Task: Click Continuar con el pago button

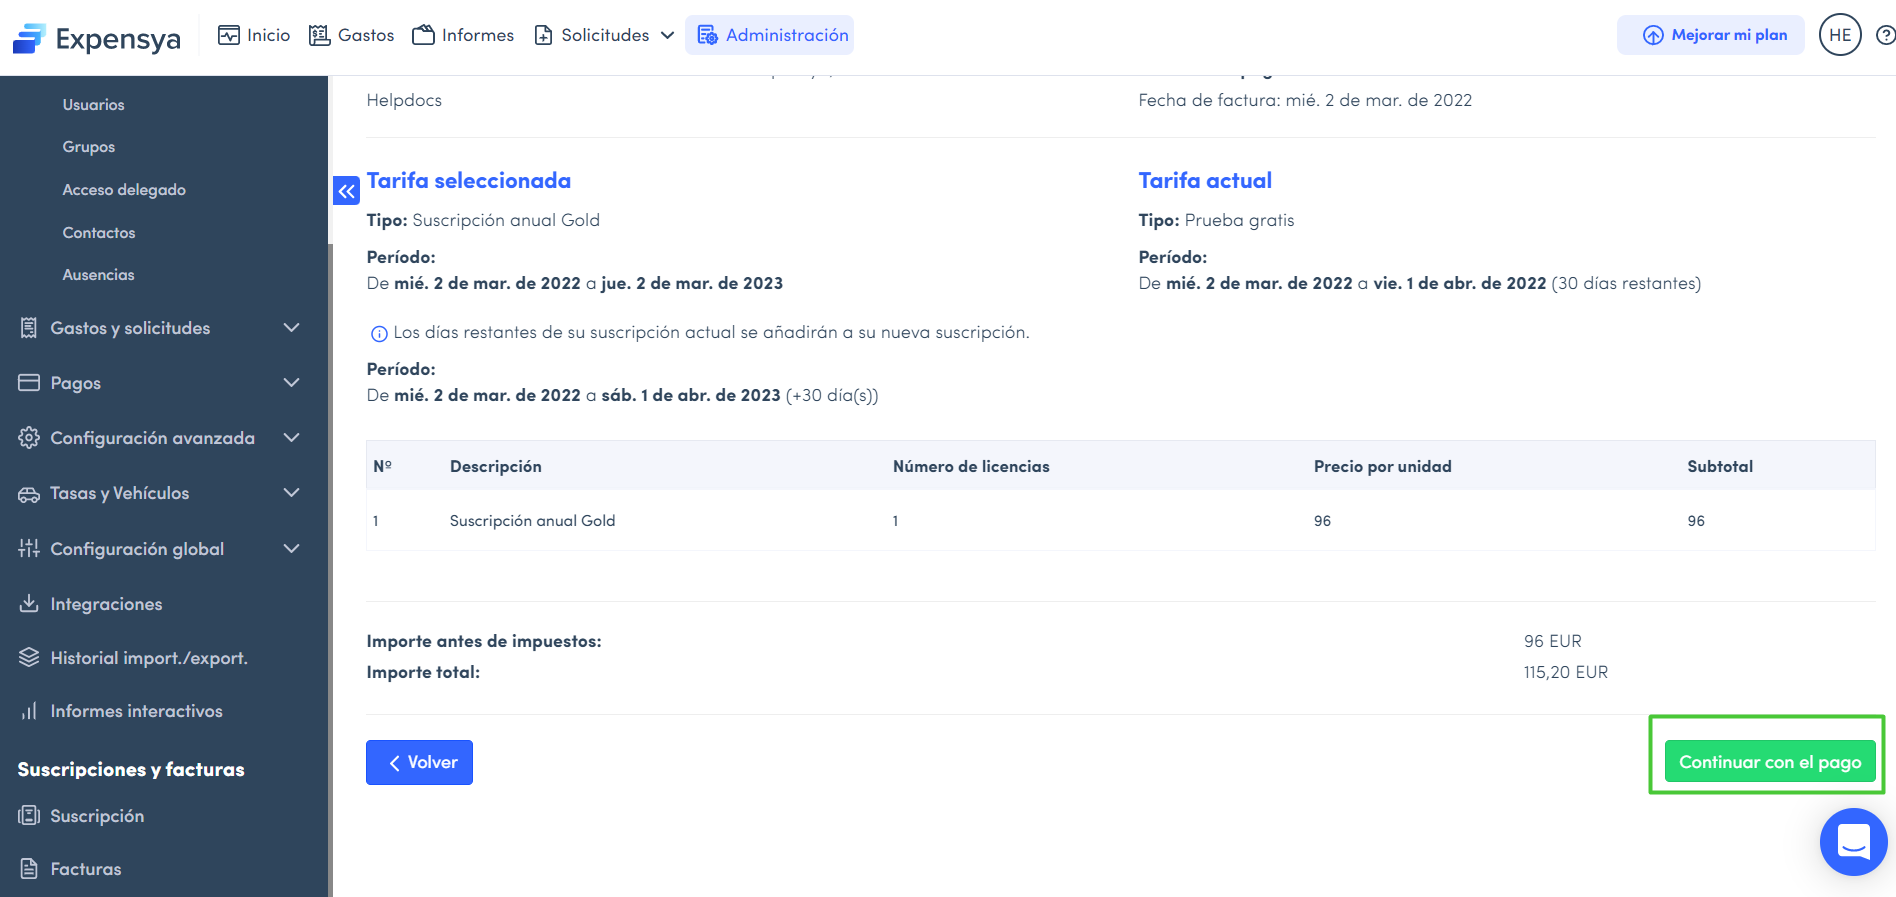Action: click(x=1770, y=762)
